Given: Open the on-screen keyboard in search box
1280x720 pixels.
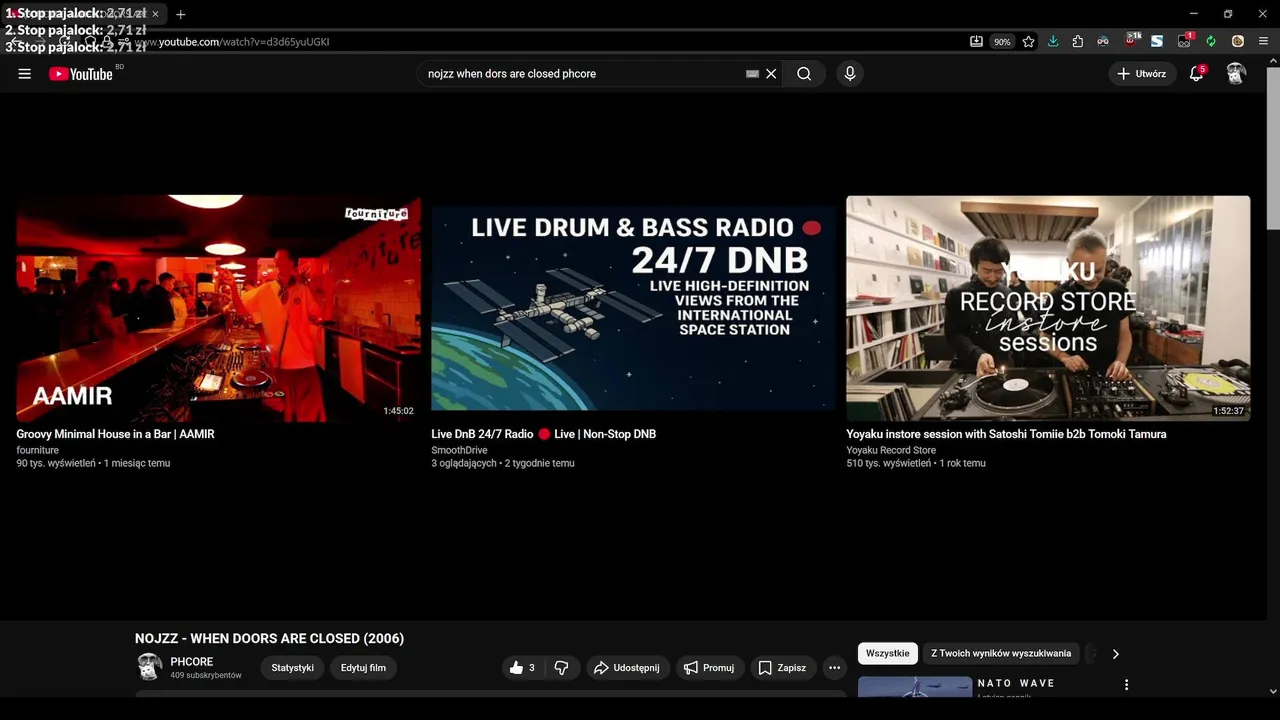Looking at the screenshot, I should coord(752,74).
